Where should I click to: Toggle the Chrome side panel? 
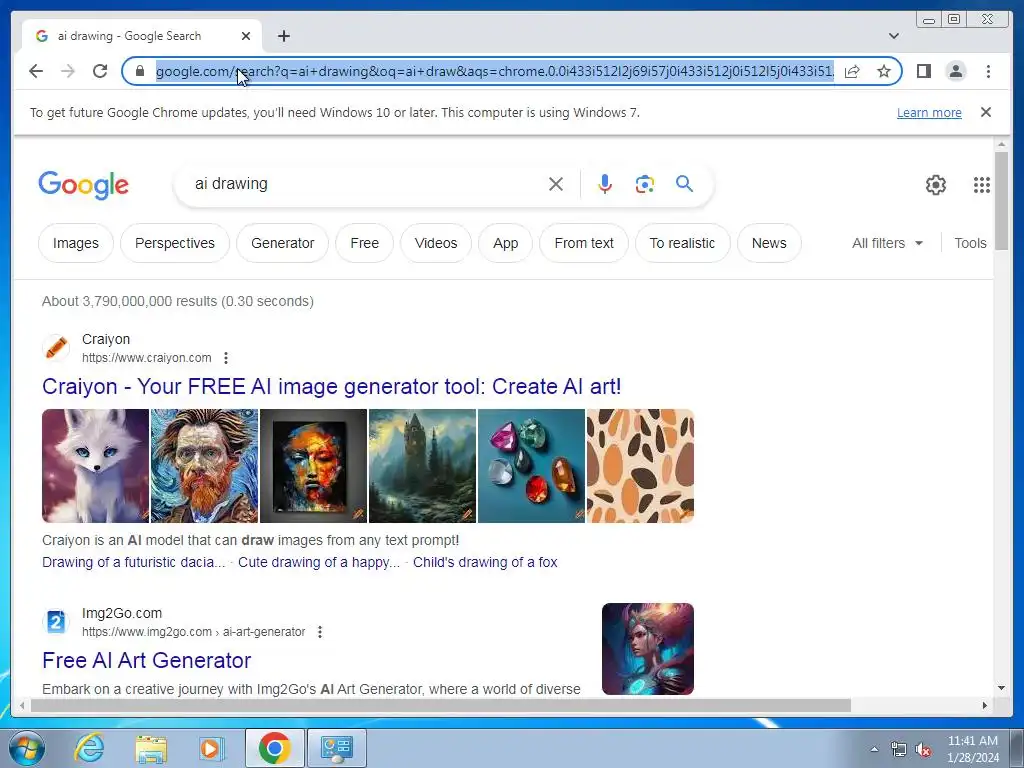point(923,71)
